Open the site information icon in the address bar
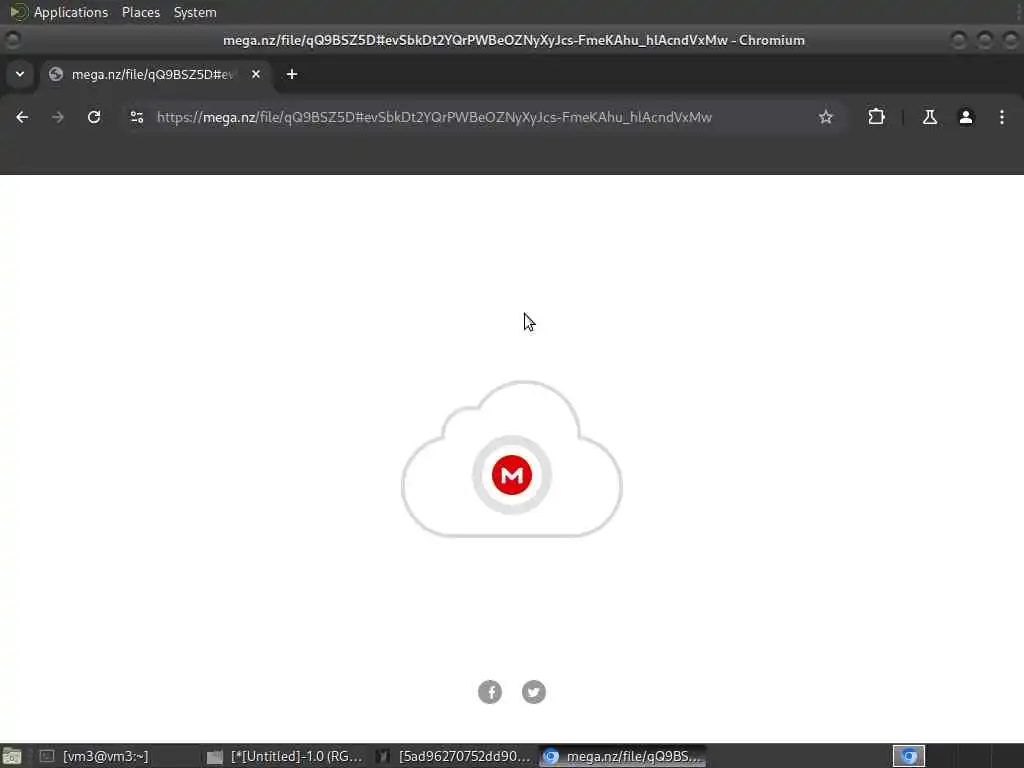This screenshot has width=1024, height=768. pyautogui.click(x=136, y=117)
